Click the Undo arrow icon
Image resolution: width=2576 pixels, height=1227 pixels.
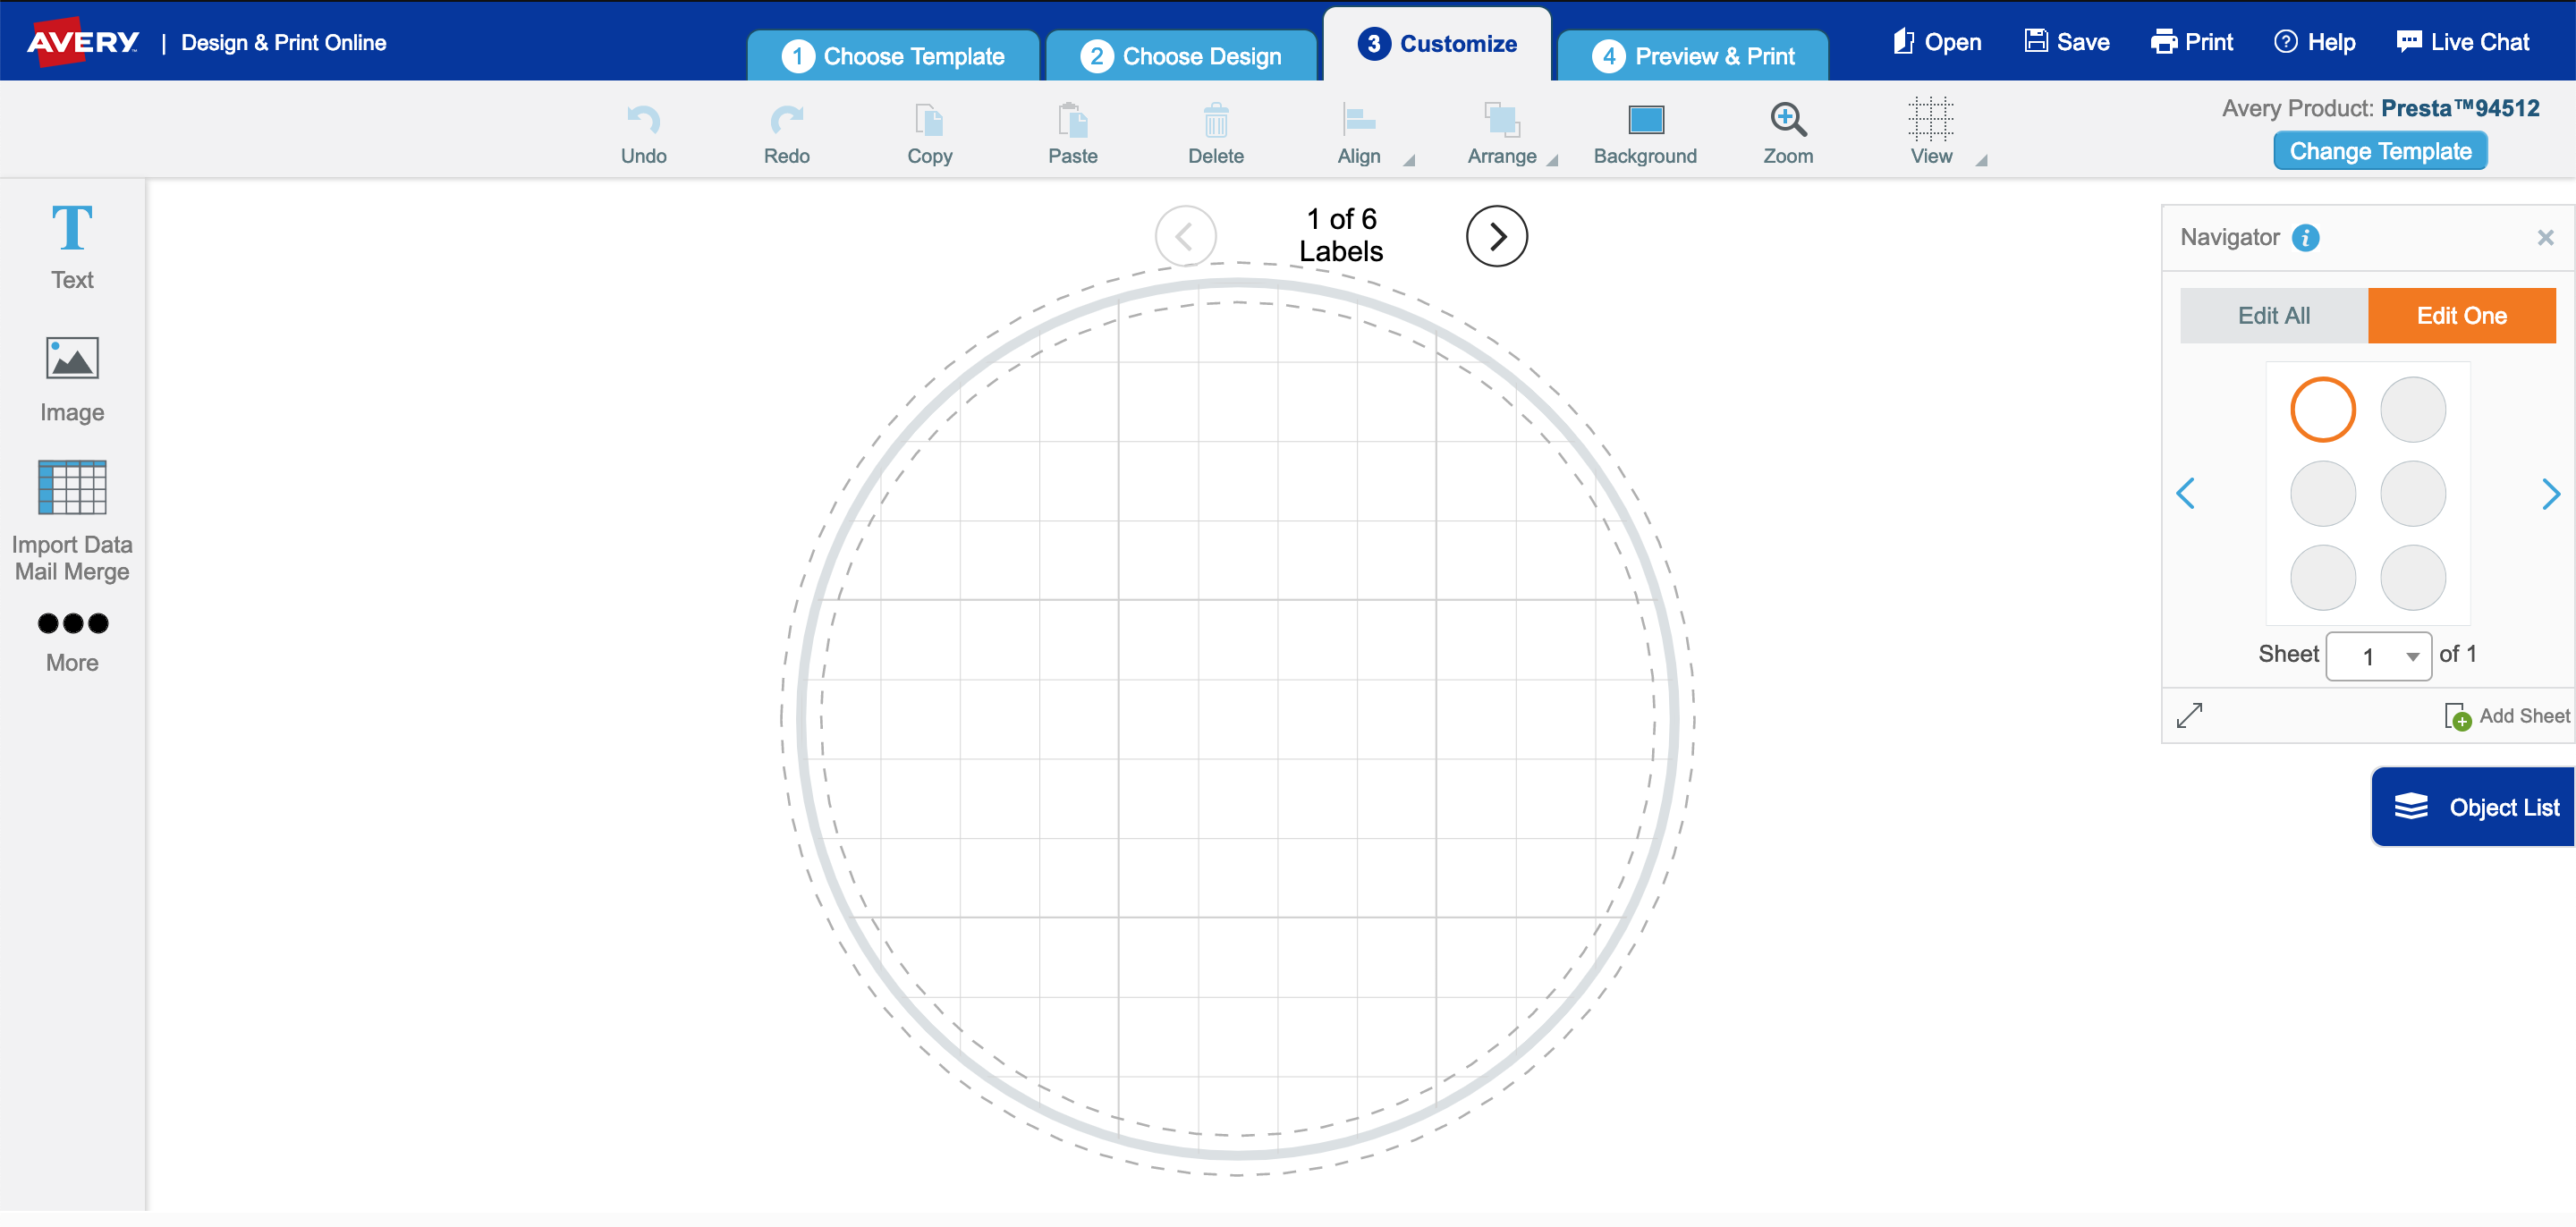pos(643,121)
